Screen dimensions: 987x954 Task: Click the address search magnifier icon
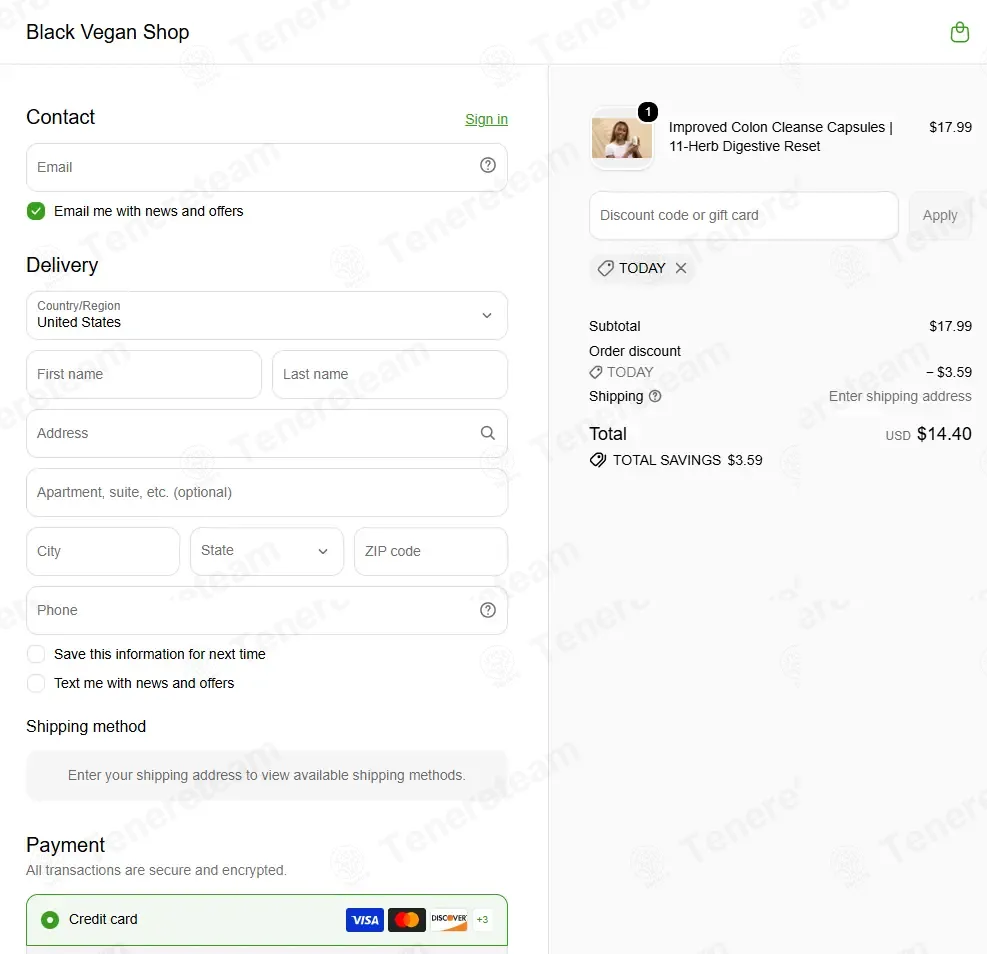[x=487, y=433]
